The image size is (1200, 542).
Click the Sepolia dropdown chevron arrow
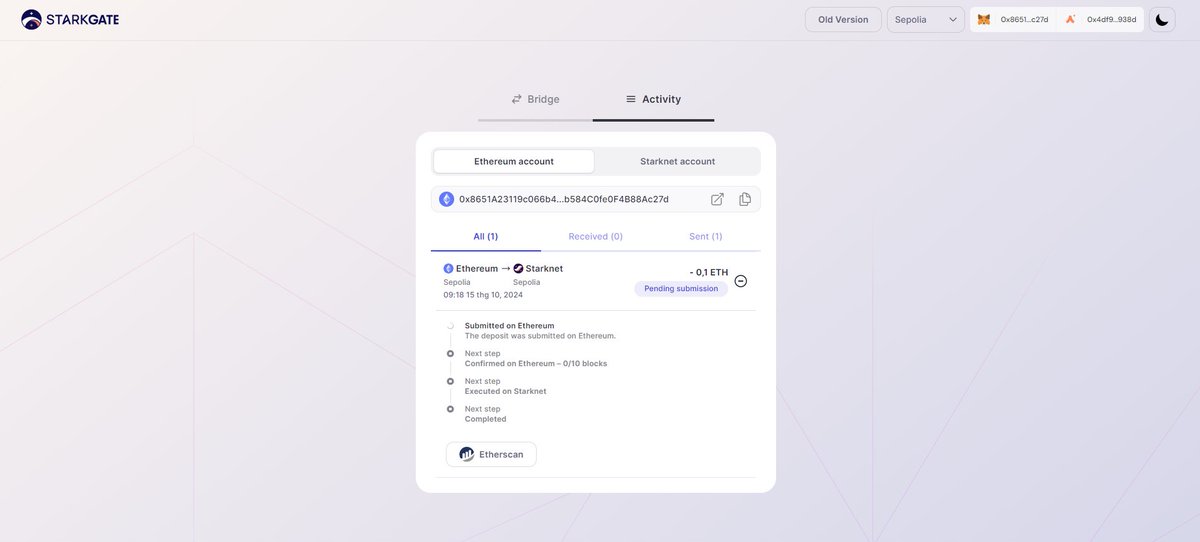coord(953,19)
